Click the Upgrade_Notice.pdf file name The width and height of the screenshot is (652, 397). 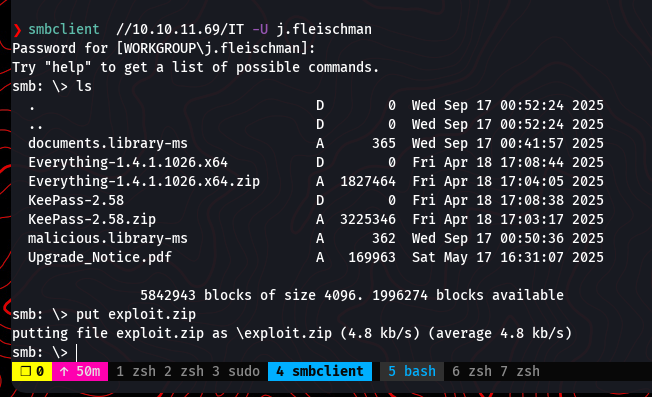[100, 257]
